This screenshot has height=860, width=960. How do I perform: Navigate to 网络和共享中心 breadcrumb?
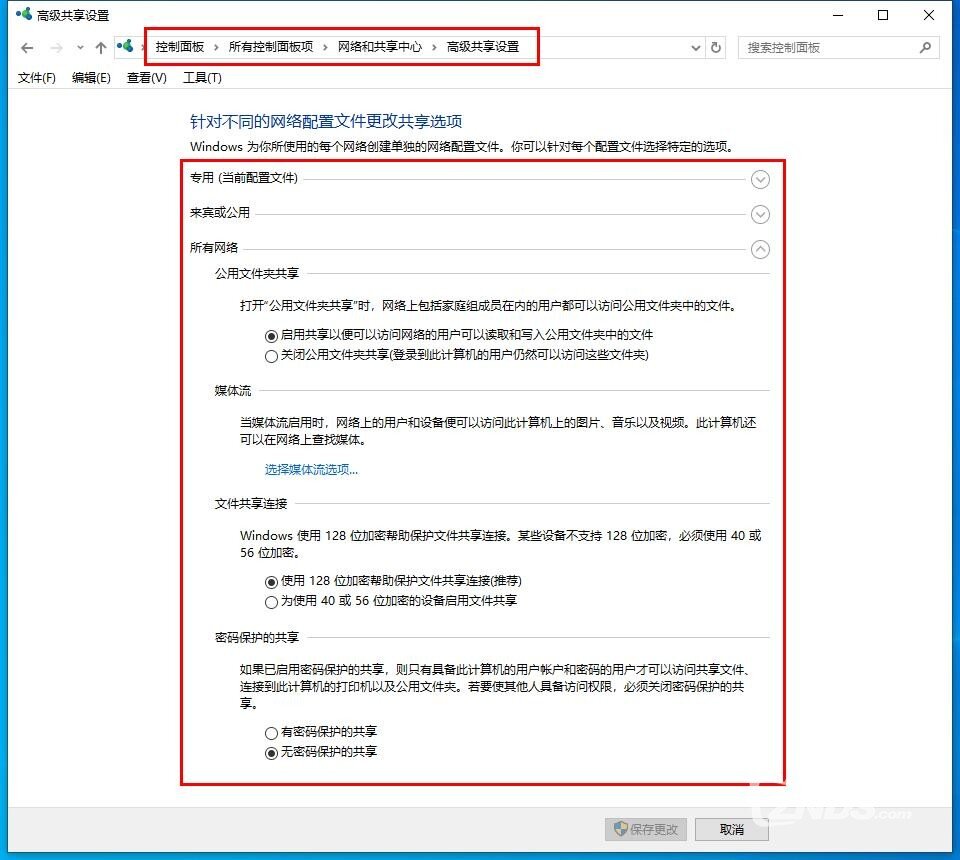380,47
